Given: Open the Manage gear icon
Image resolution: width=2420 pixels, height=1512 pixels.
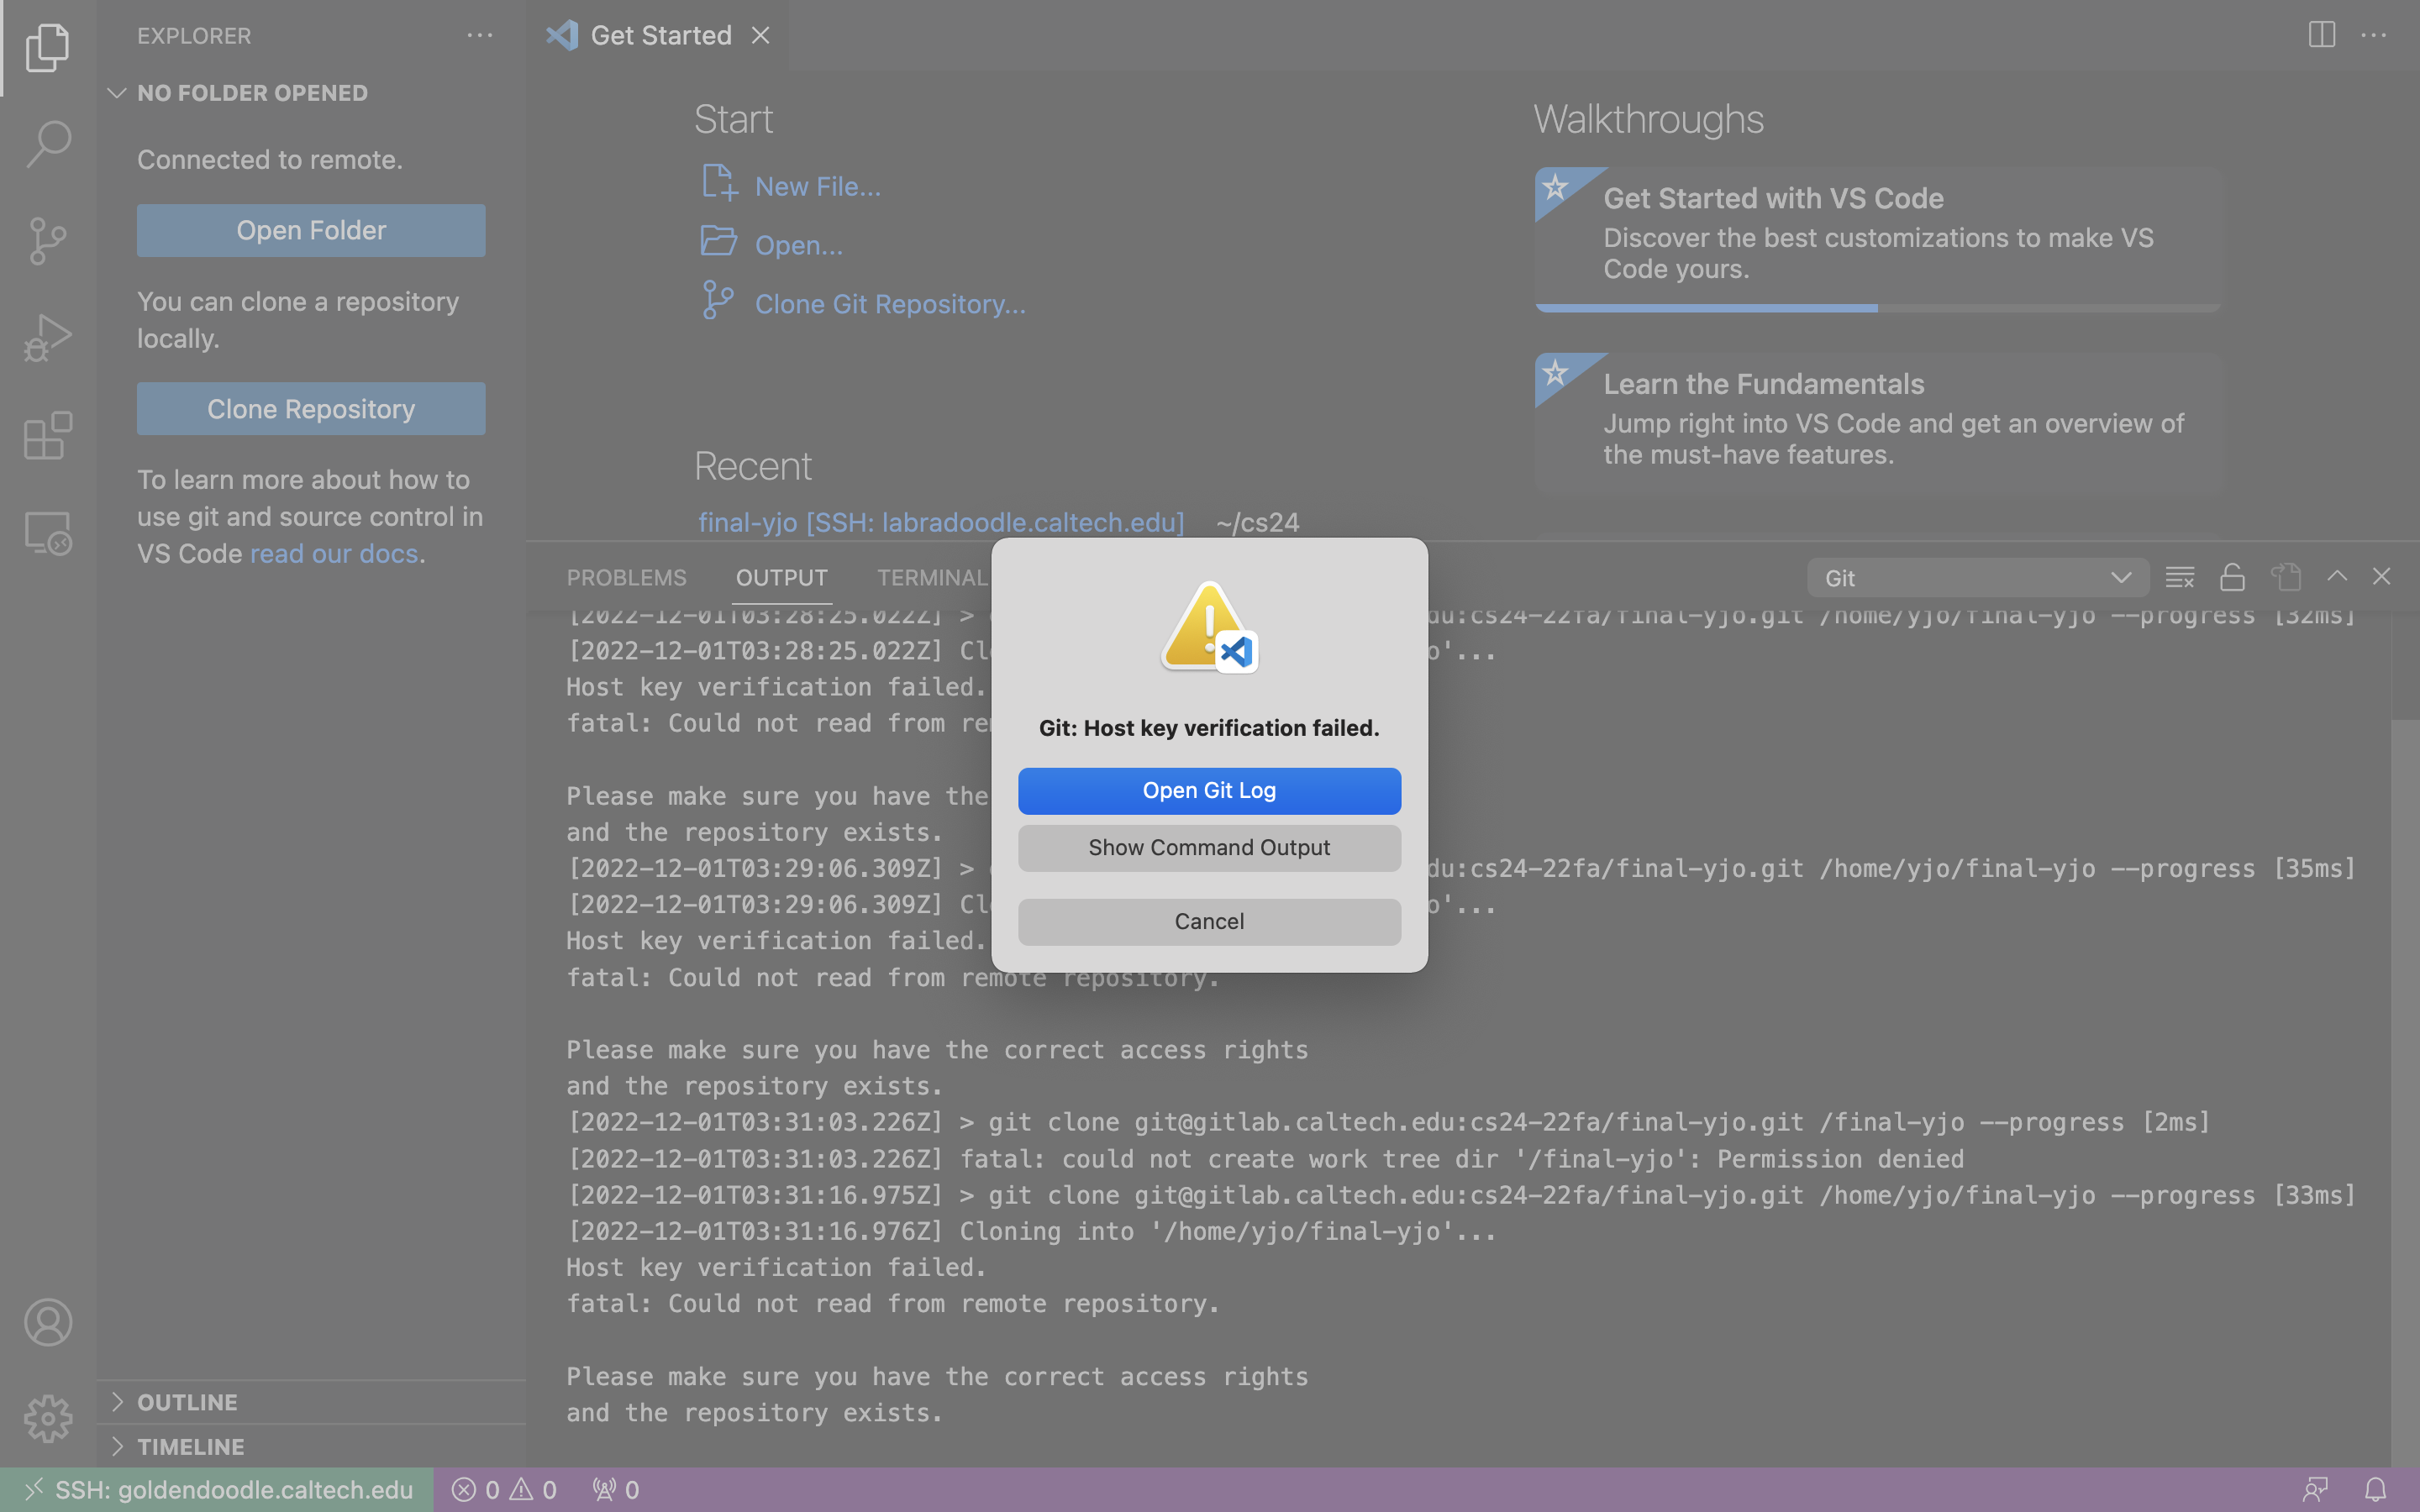Looking at the screenshot, I should (48, 1418).
